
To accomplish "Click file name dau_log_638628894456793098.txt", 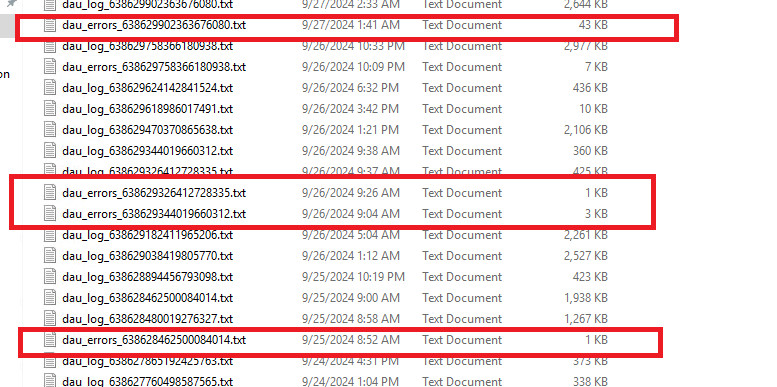I will click(x=148, y=276).
